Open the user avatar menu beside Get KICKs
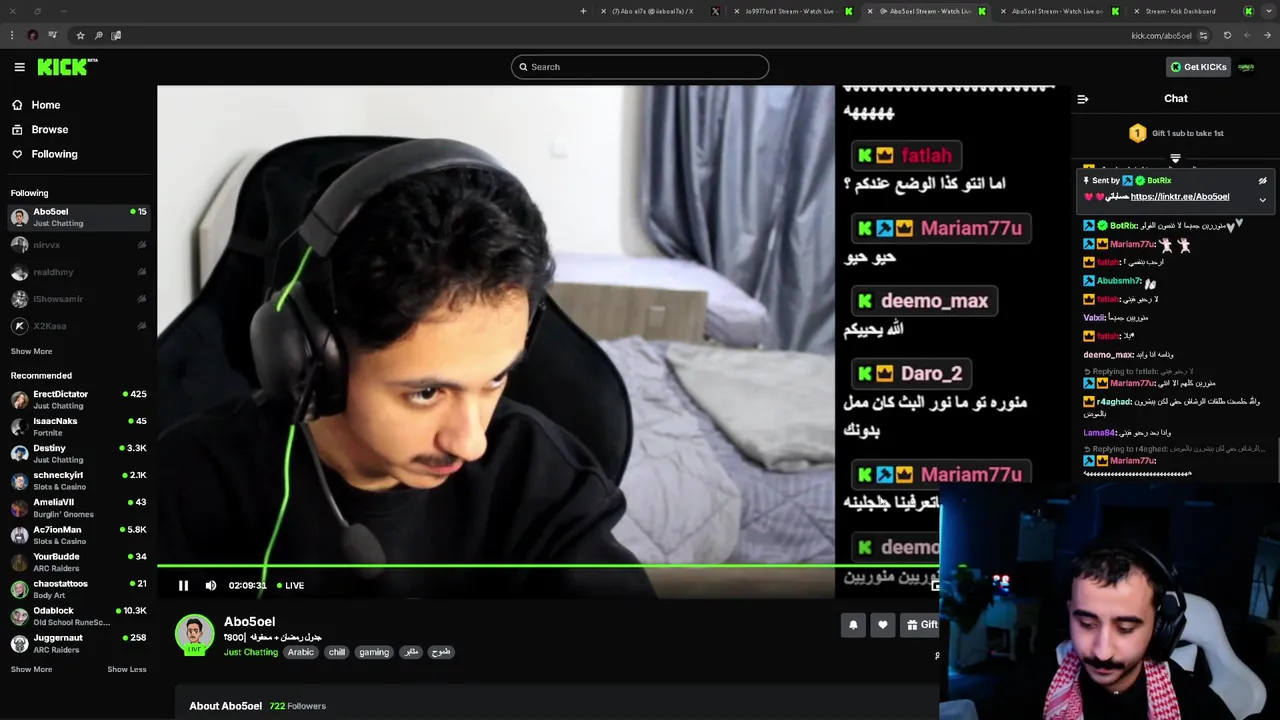The width and height of the screenshot is (1280, 720). [1246, 67]
